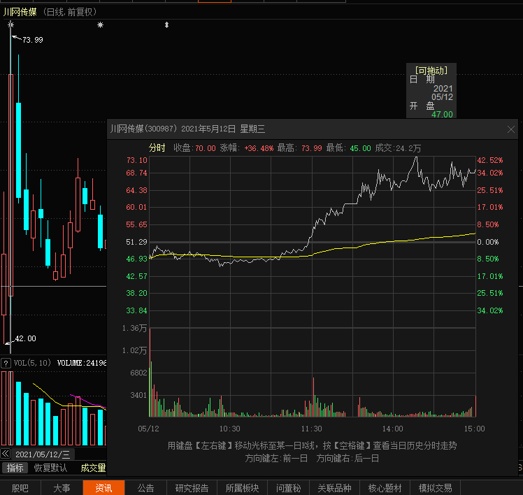The width and height of the screenshot is (523, 495).
Task: Click the [可拖动] info box header
Action: click(x=431, y=70)
